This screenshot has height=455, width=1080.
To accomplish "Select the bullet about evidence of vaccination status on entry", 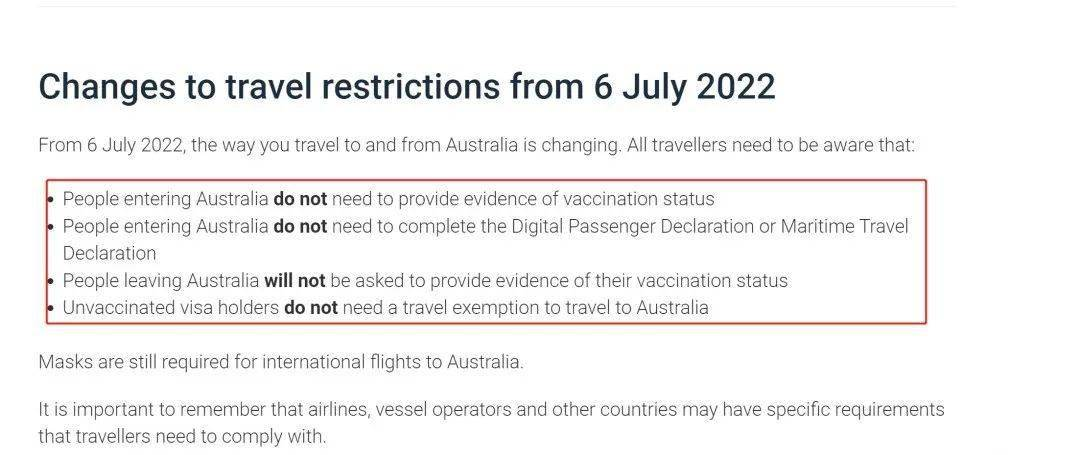I will (x=388, y=199).
